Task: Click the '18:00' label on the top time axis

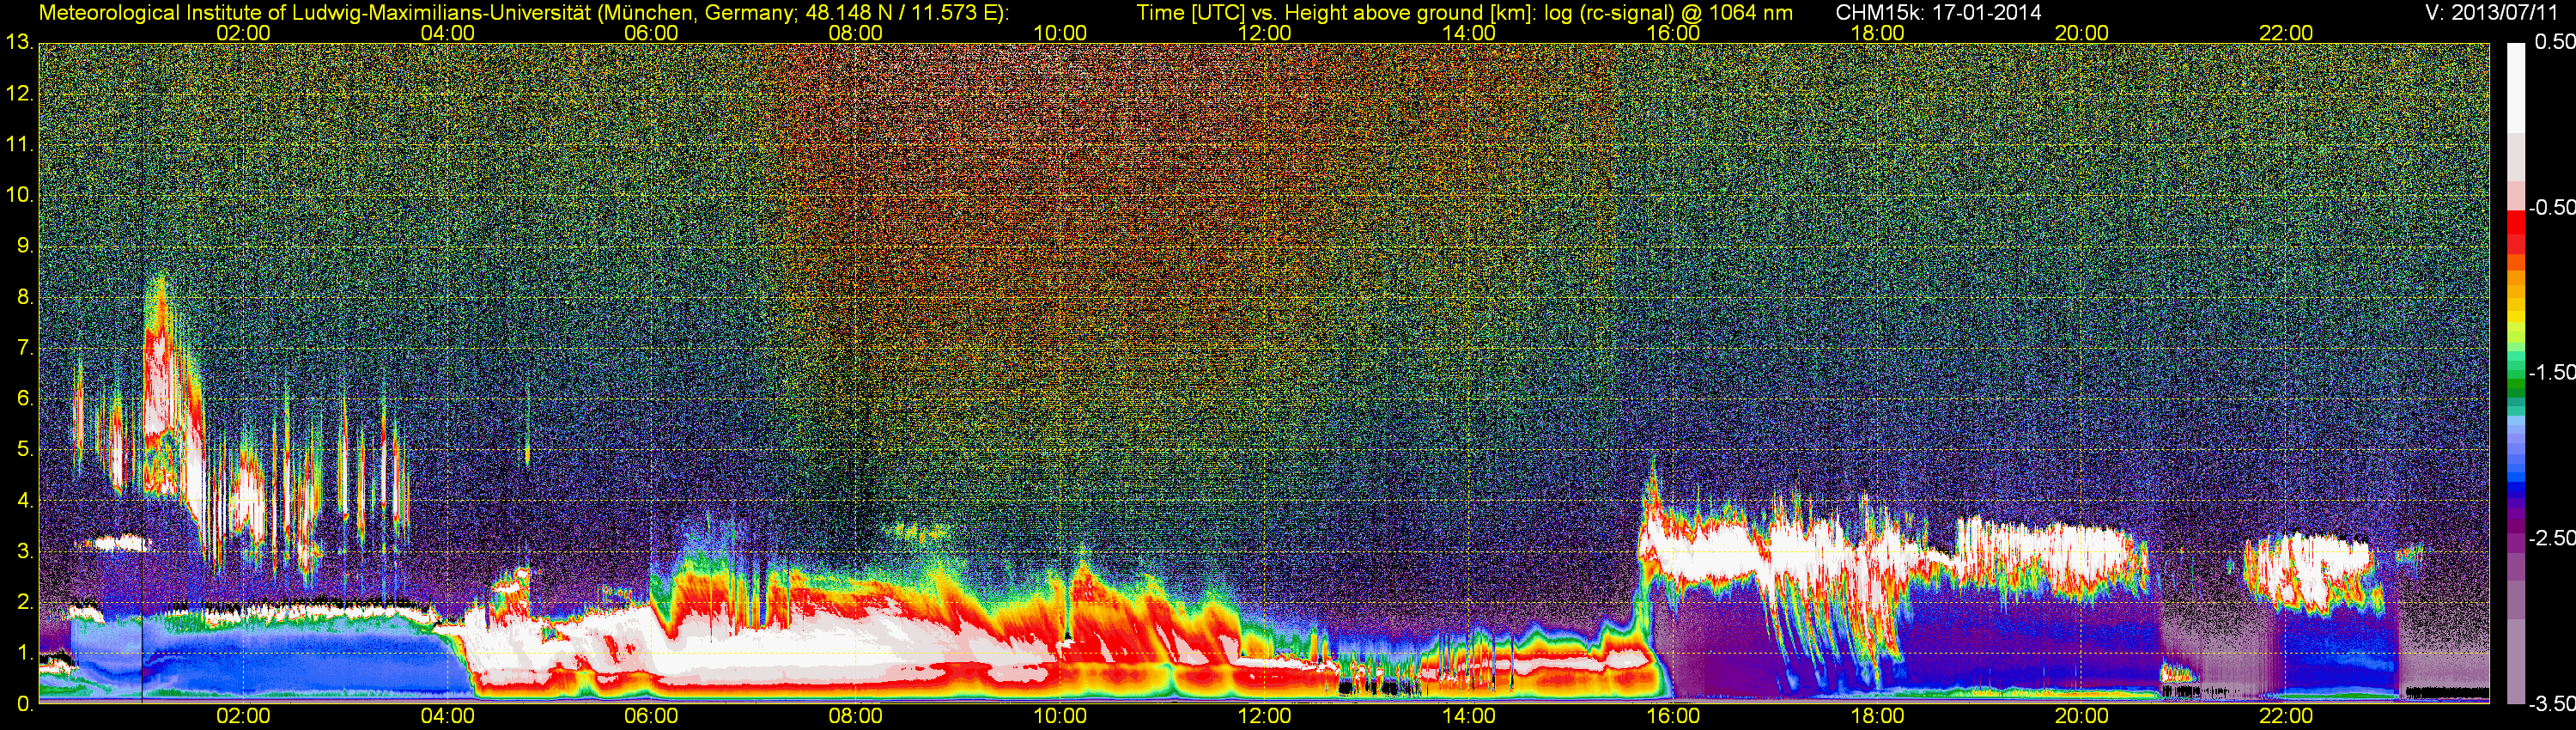Action: tap(1877, 33)
